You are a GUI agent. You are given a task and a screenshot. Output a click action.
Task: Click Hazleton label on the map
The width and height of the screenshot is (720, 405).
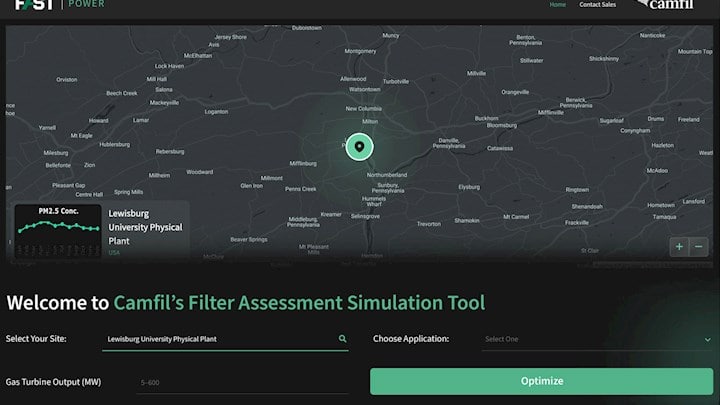coord(662,145)
